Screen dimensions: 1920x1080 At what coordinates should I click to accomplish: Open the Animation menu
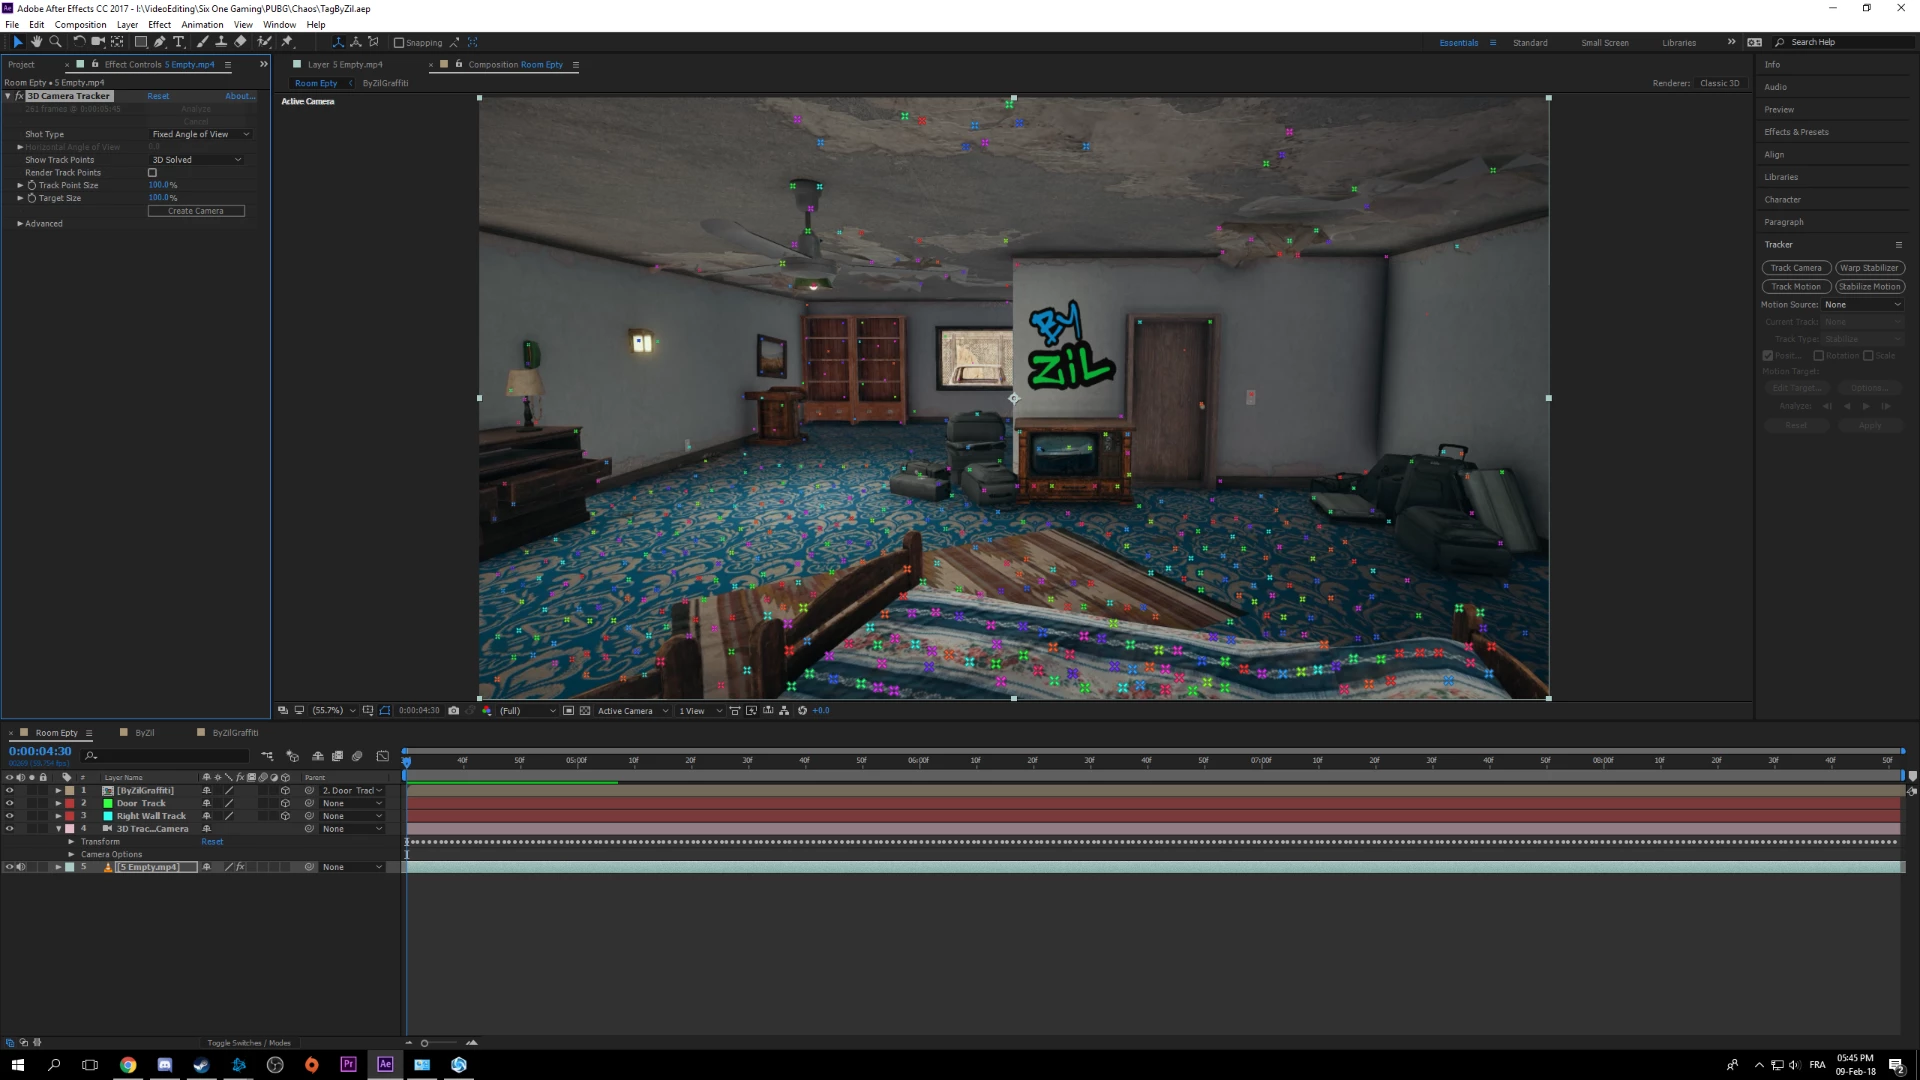coord(202,25)
